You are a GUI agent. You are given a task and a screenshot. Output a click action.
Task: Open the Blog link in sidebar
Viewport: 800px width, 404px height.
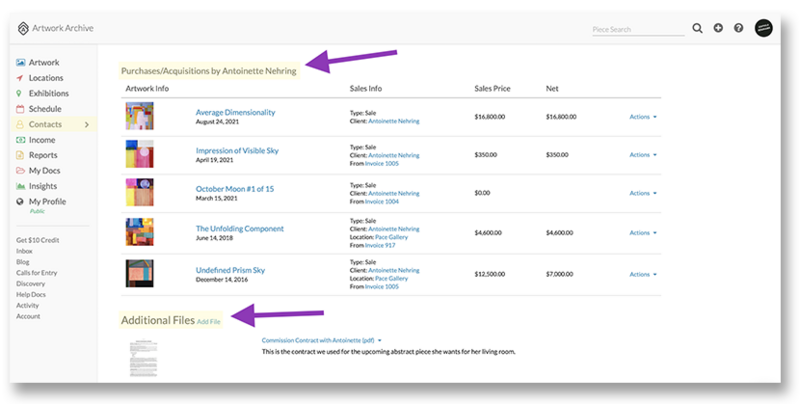pos(22,262)
